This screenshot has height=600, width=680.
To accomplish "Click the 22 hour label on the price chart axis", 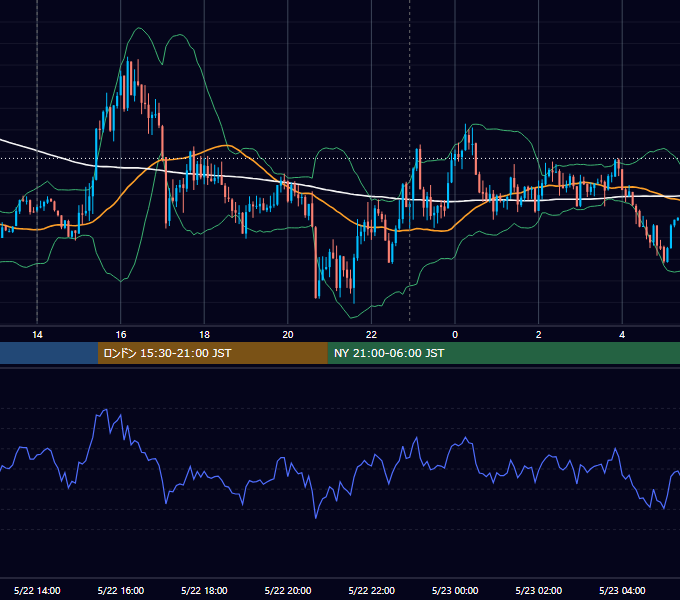I will click(x=371, y=335).
